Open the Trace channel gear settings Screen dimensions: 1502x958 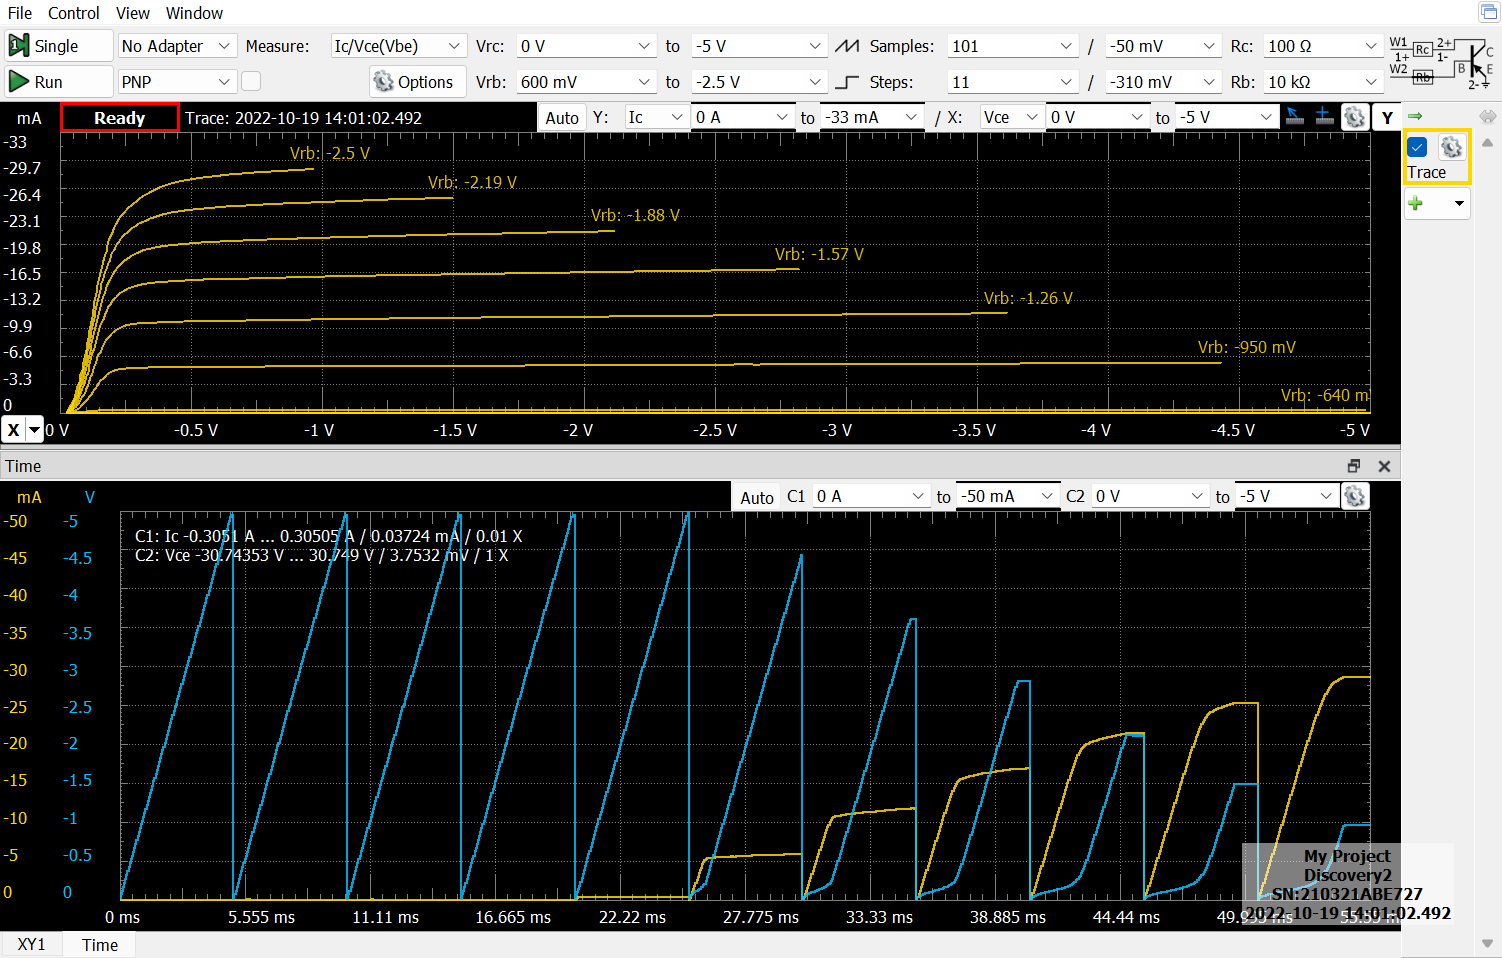coord(1452,148)
